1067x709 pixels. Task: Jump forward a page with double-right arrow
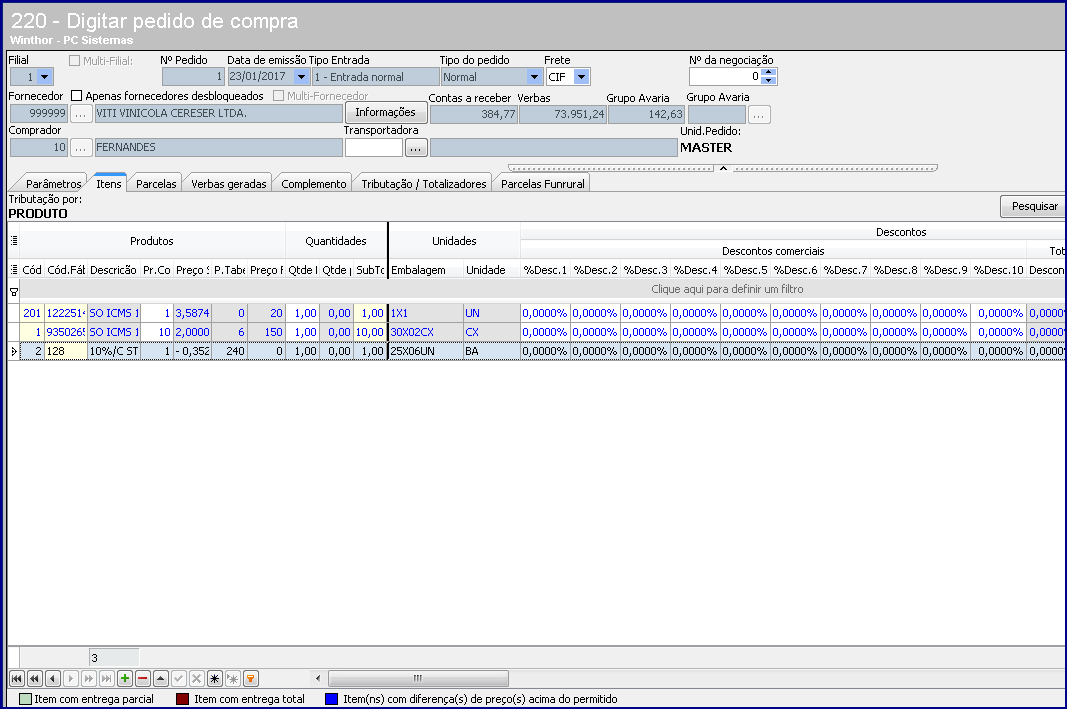coord(88,678)
